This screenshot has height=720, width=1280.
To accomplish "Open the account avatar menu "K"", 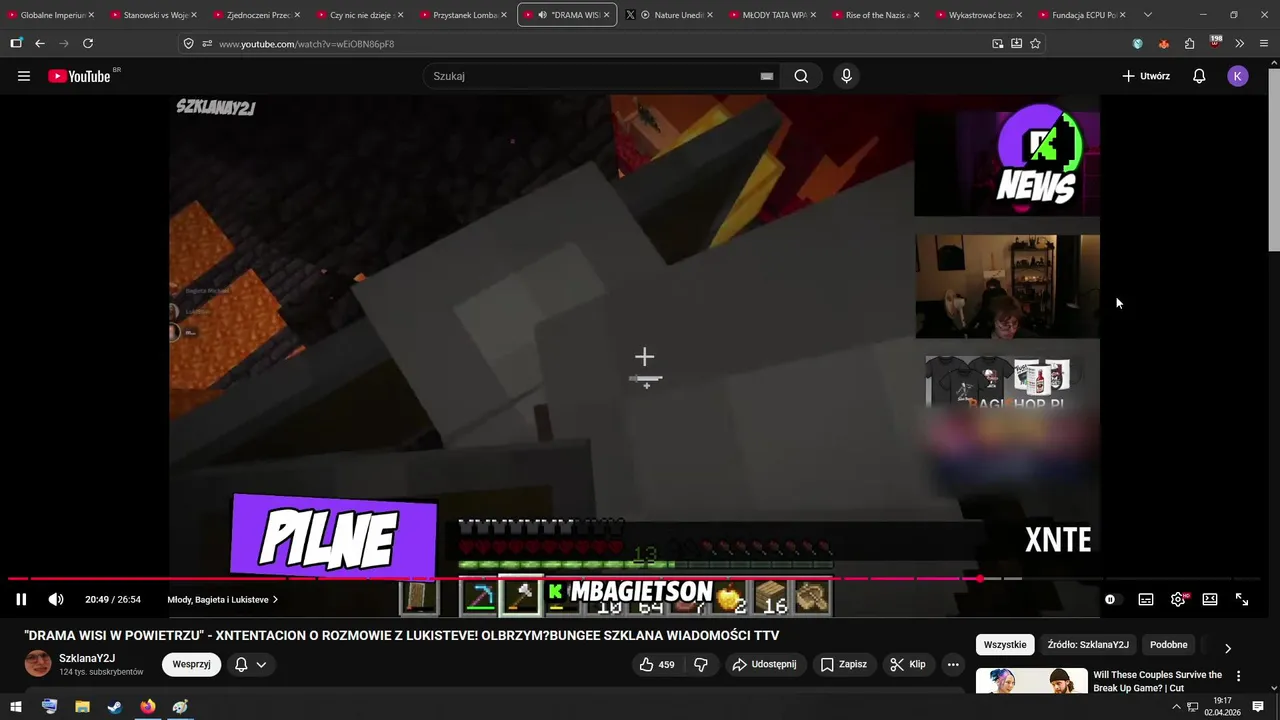I will point(1238,76).
